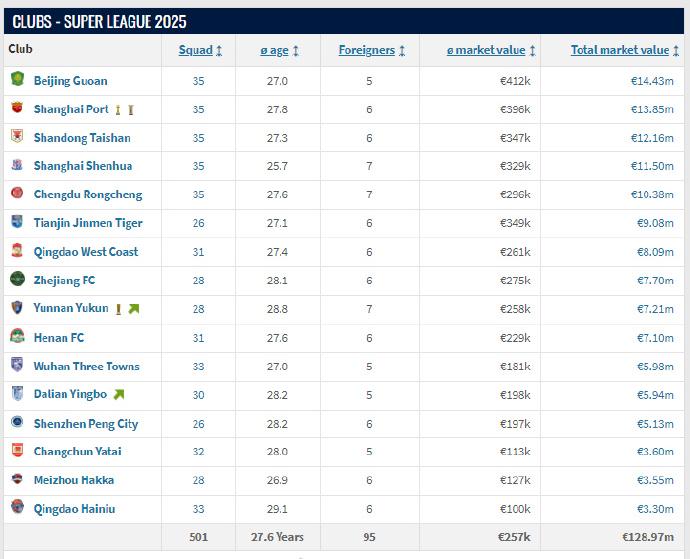Click Meizhou Hakka total market value €3.55m
Image resolution: width=690 pixels, height=559 pixels.
coord(655,481)
